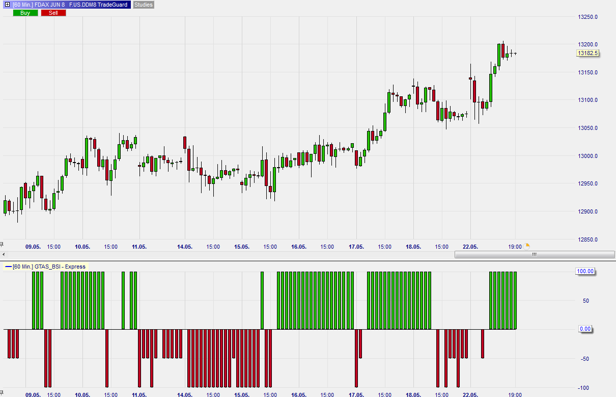Click the 13150.0 price axis label

point(588,72)
